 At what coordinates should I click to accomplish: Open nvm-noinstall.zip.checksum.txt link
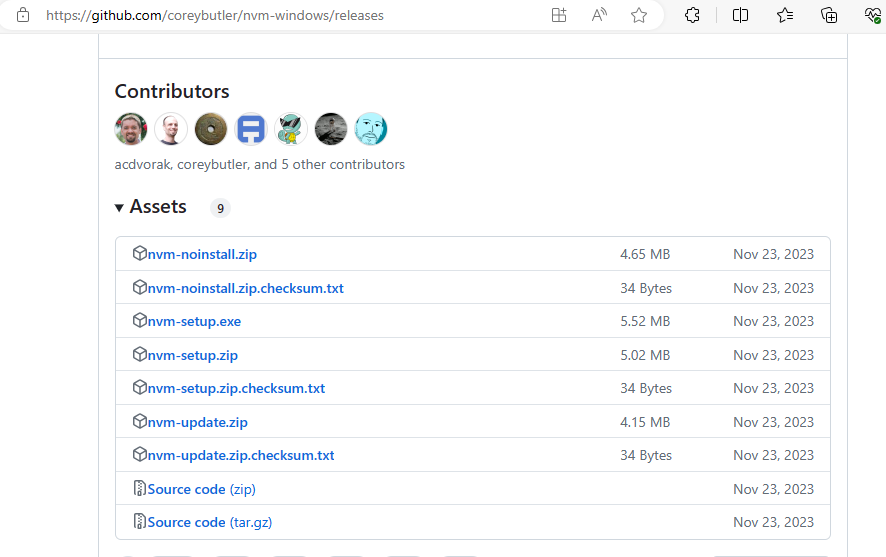[x=245, y=288]
